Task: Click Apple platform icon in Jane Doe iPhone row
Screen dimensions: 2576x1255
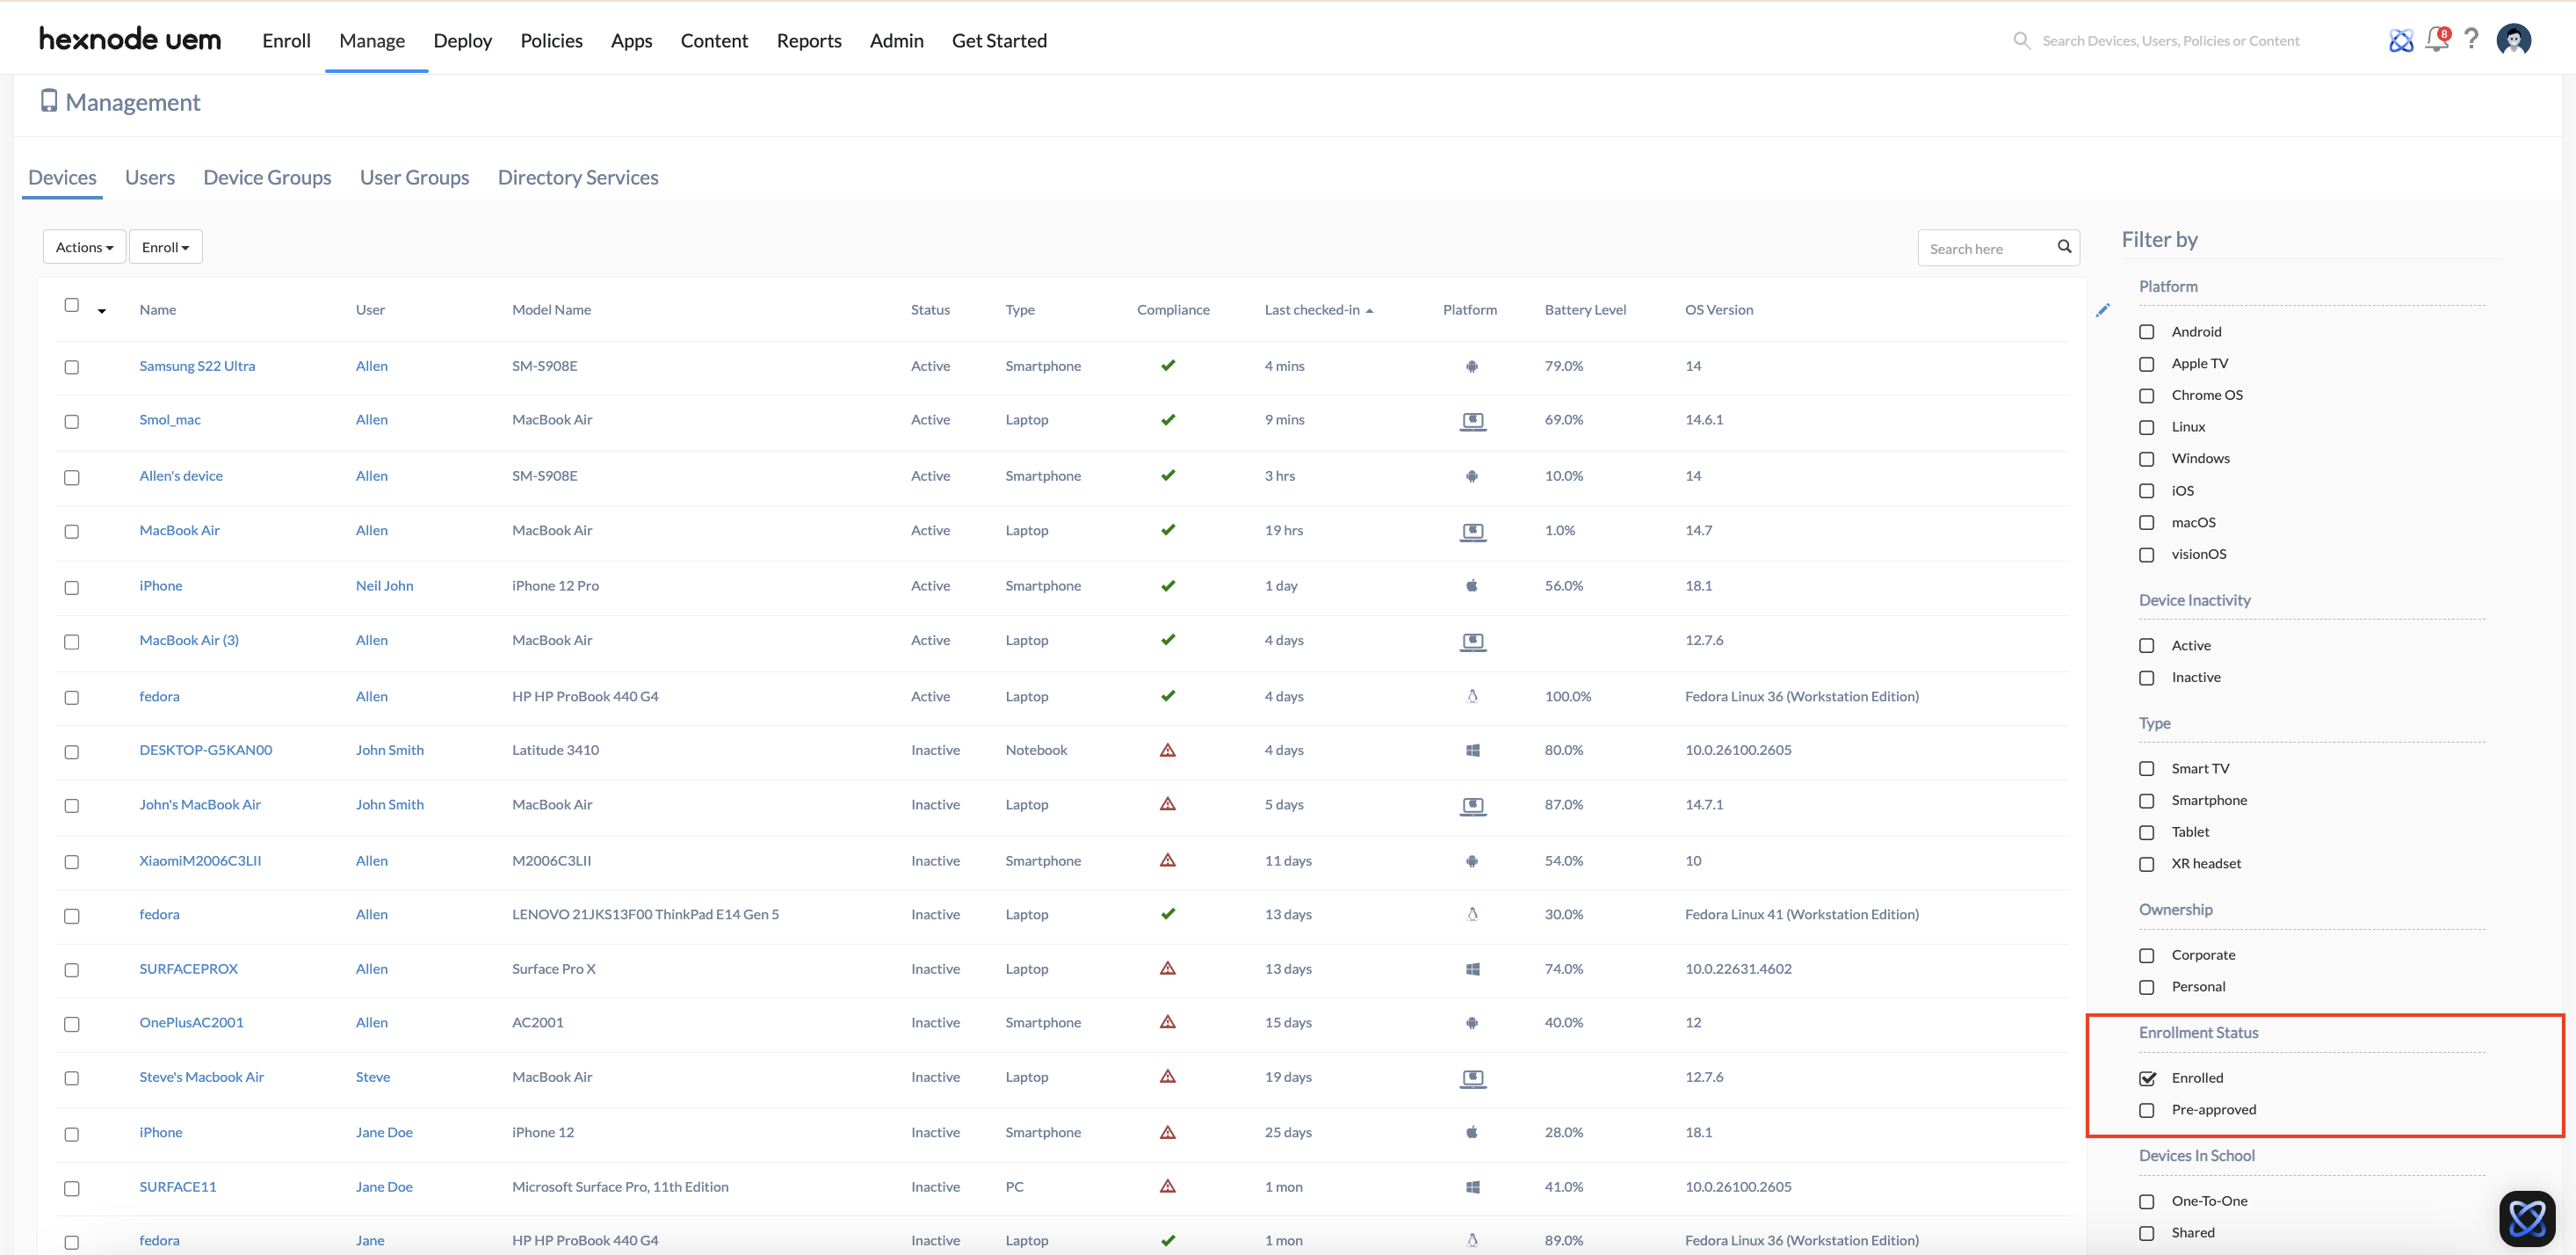Action: tap(1471, 1132)
